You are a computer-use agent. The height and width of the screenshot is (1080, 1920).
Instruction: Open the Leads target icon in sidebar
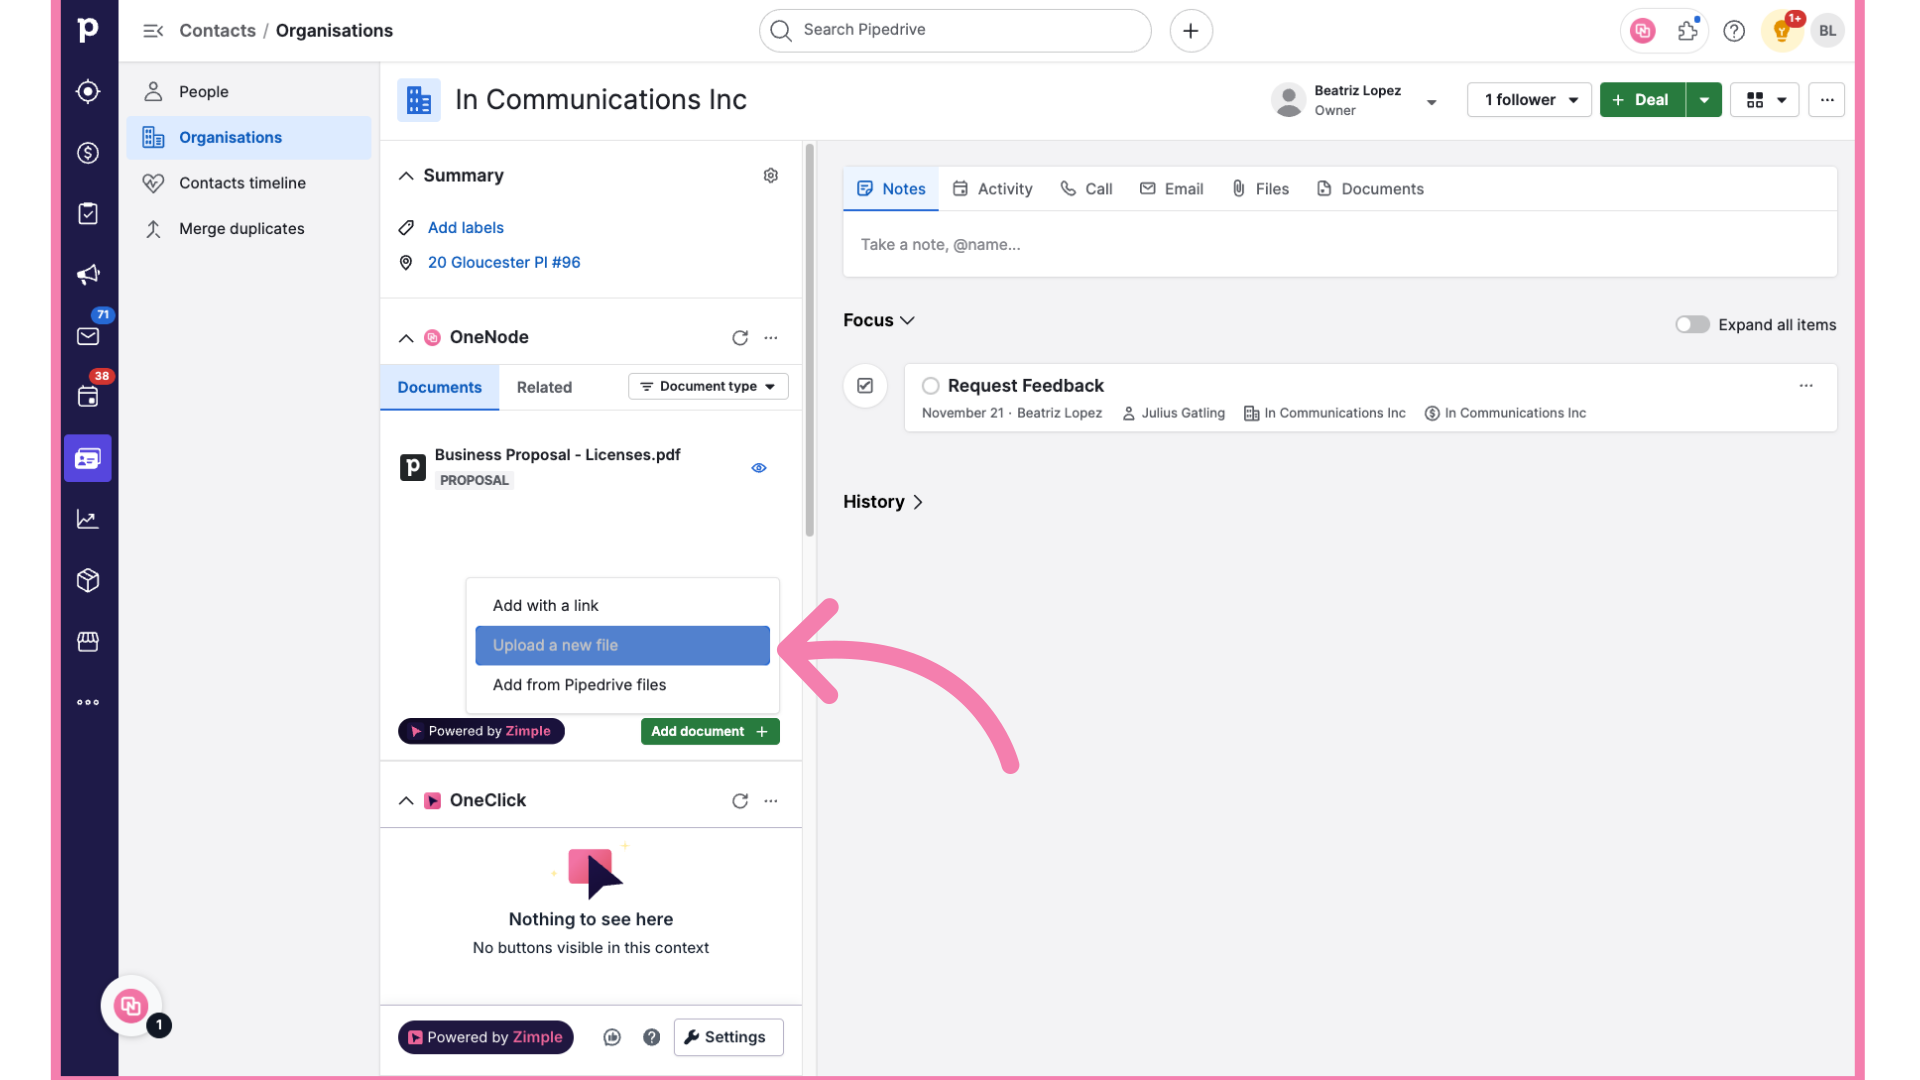88,91
